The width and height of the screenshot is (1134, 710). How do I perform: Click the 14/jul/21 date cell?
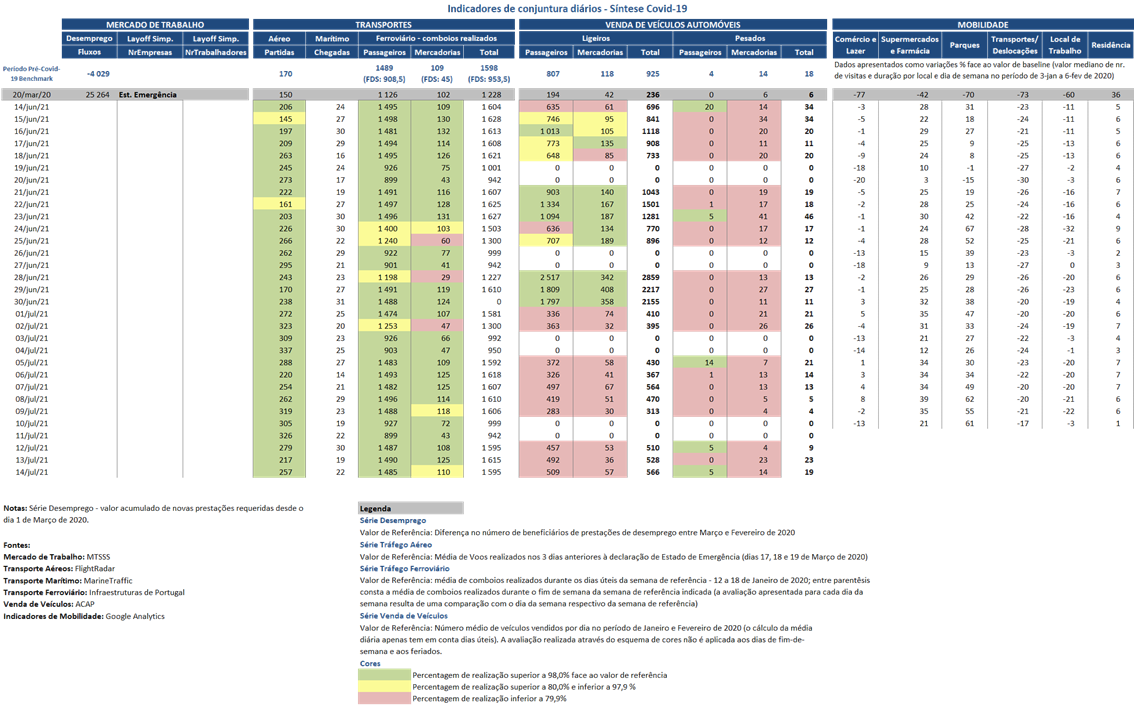(x=32, y=472)
